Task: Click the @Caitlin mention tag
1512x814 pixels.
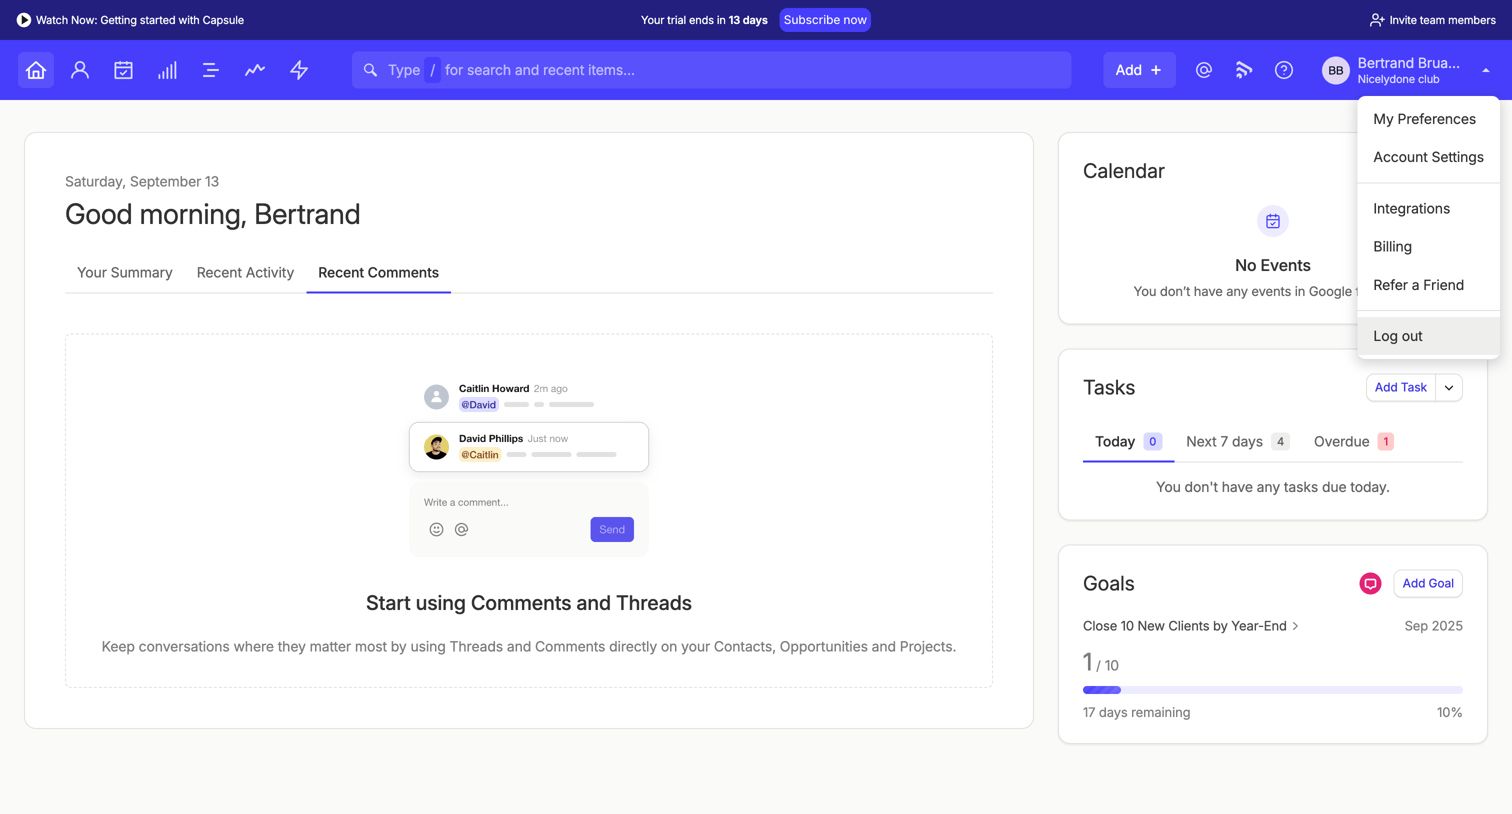Action: [480, 455]
